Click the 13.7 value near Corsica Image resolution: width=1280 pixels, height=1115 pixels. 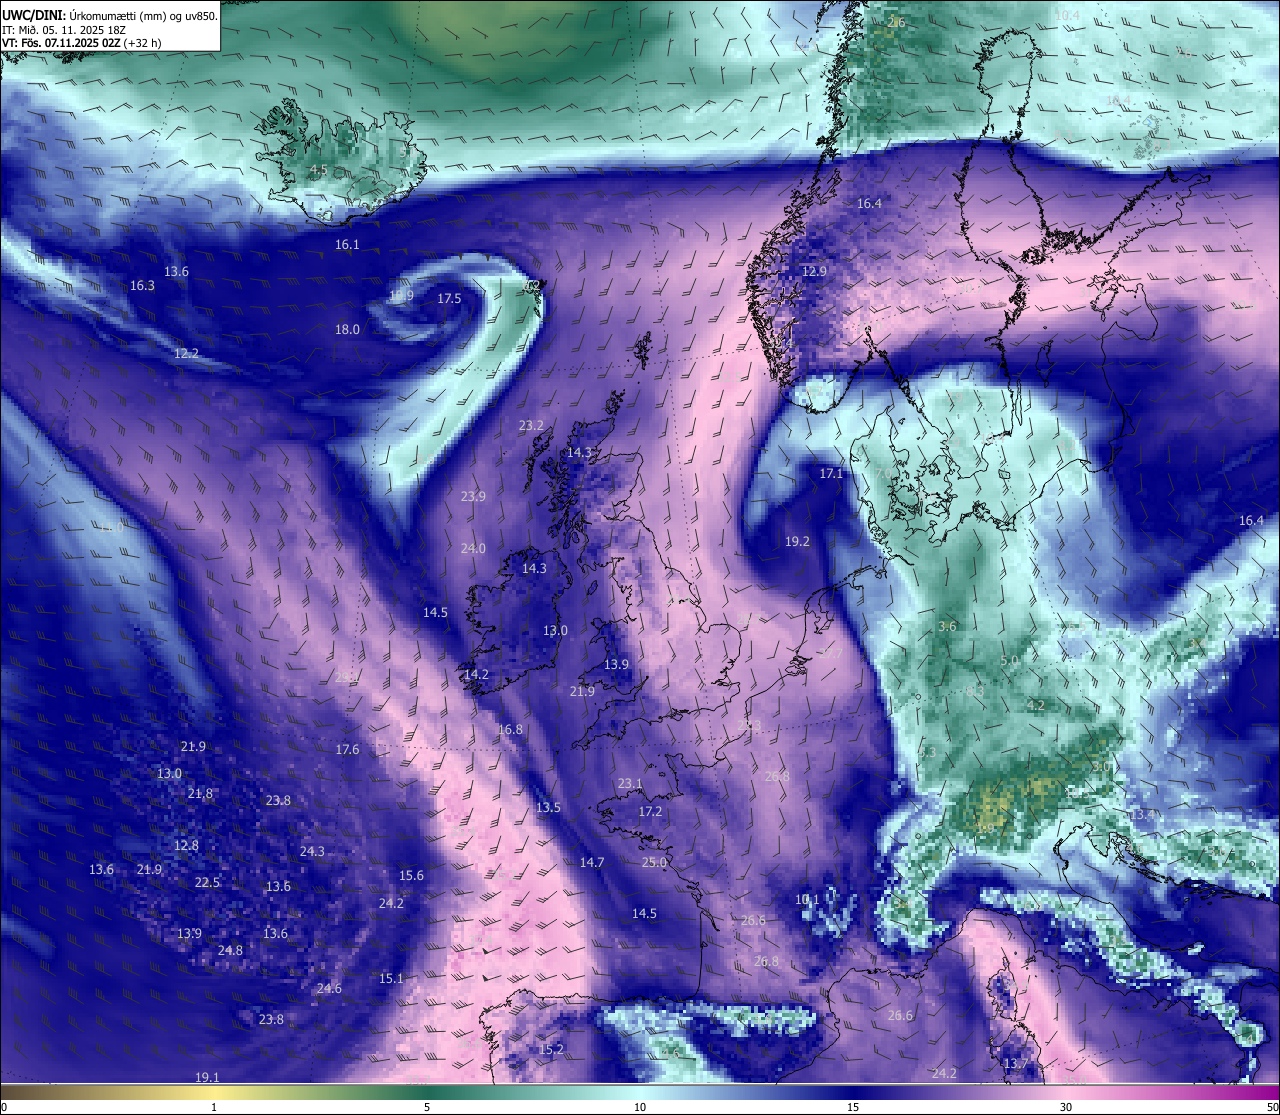[x=1016, y=1063]
